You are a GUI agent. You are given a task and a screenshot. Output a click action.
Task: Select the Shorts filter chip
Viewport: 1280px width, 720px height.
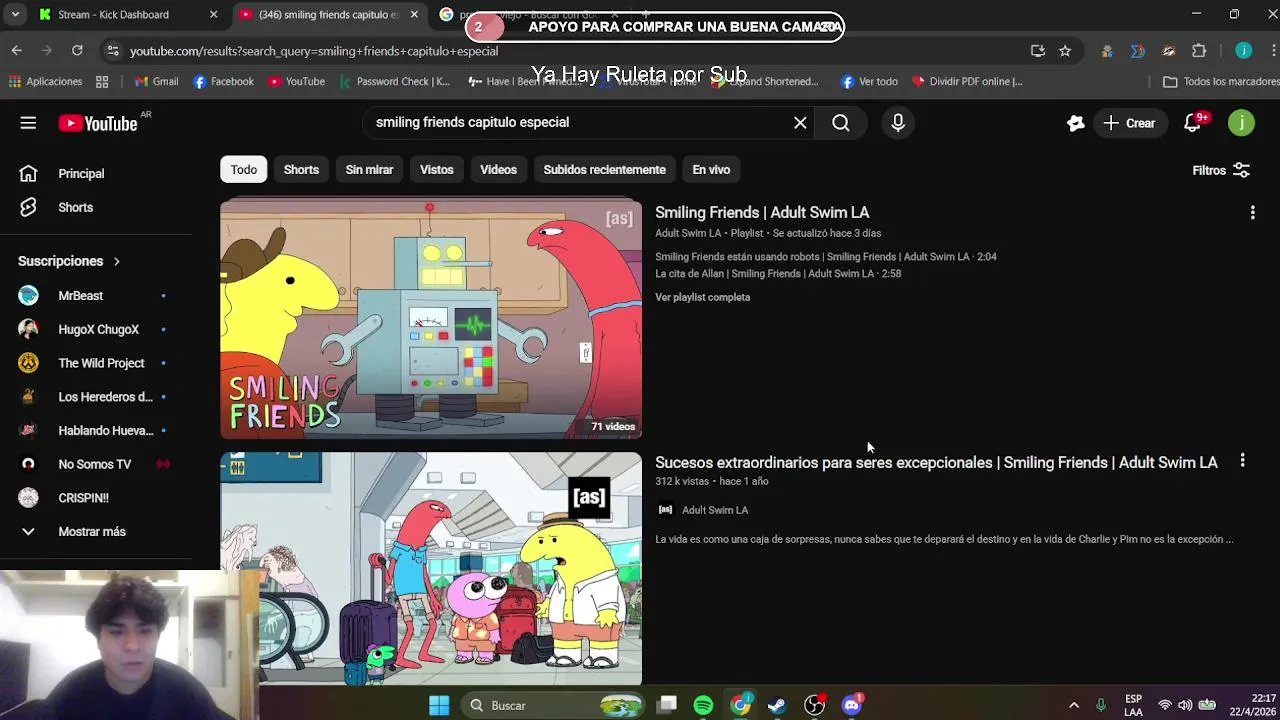(301, 170)
